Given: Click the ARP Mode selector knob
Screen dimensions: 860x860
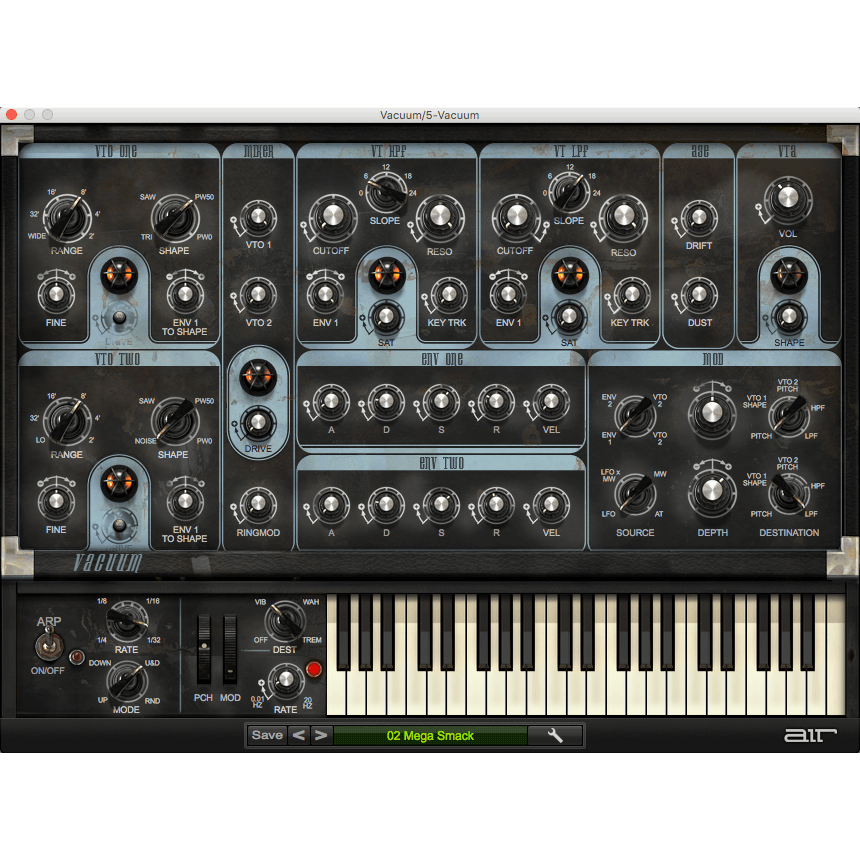Looking at the screenshot, I should coord(126,681).
